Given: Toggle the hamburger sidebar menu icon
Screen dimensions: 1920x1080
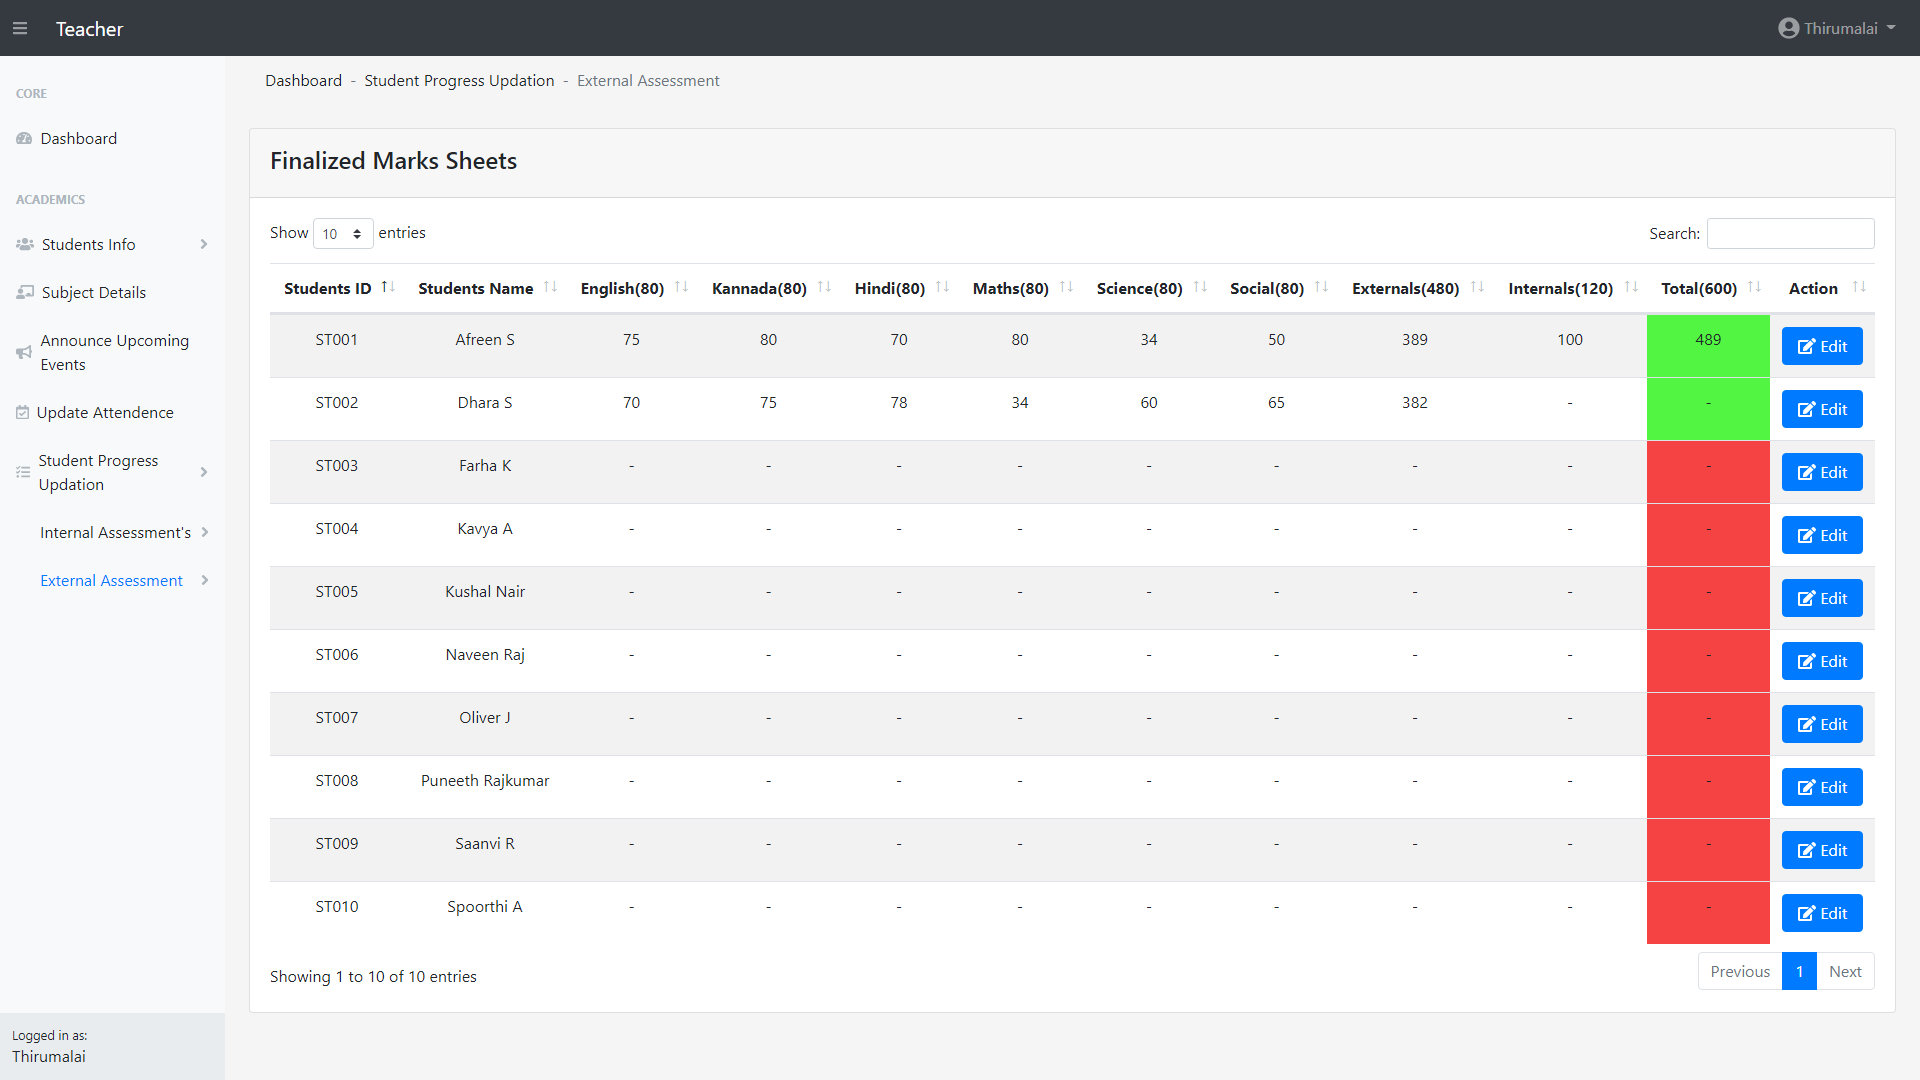Looking at the screenshot, I should pyautogui.click(x=20, y=29).
